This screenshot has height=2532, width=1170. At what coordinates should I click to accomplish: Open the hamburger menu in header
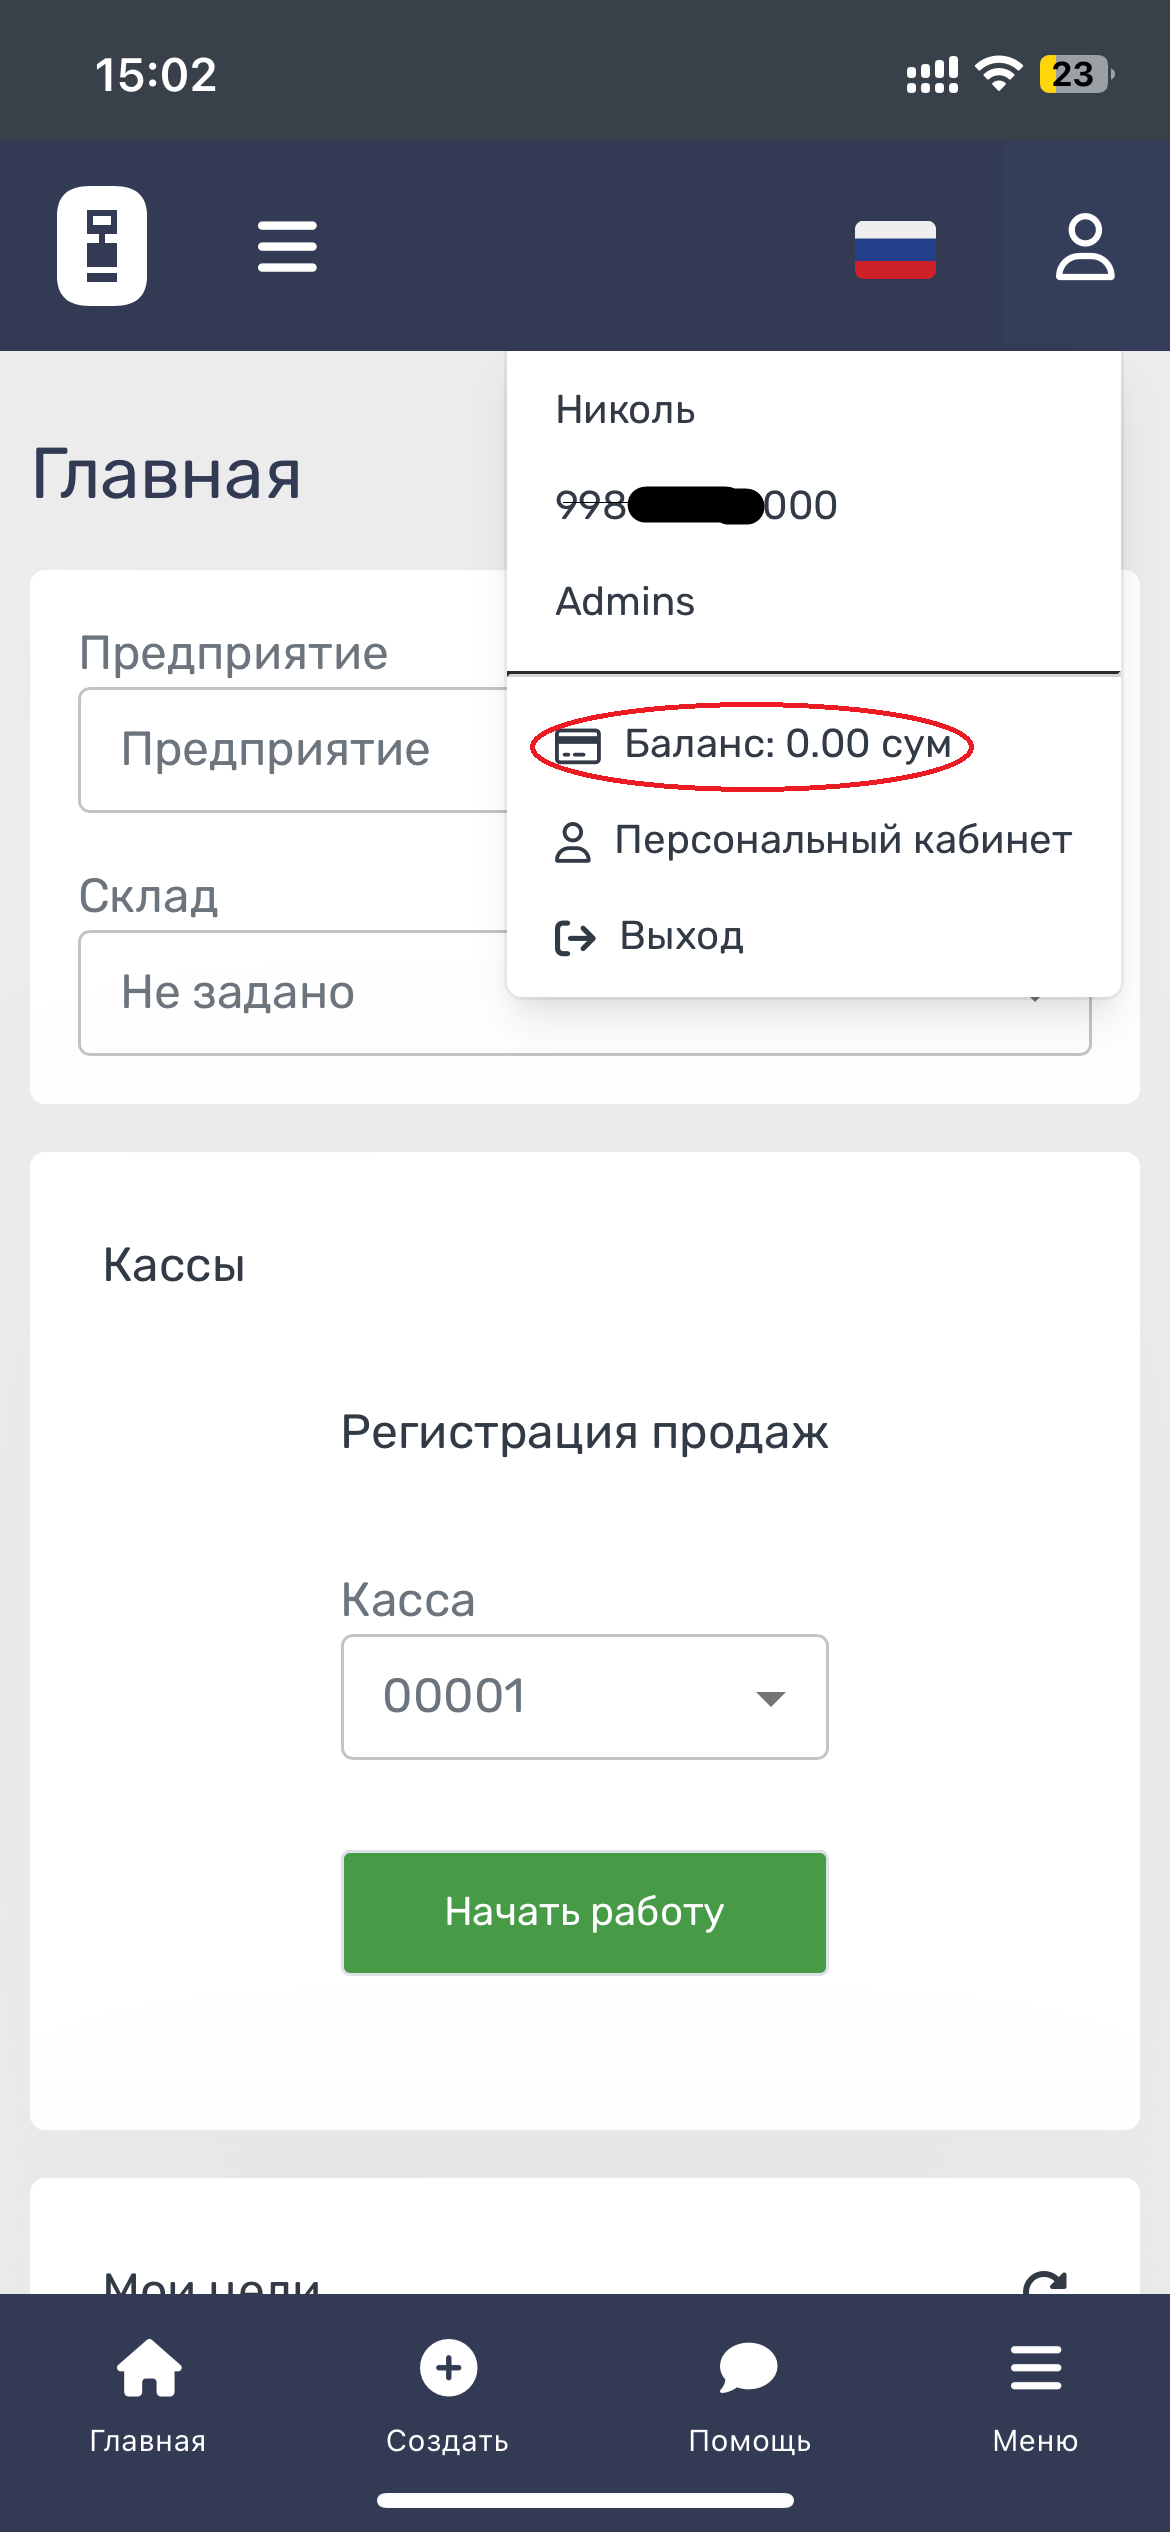coord(287,247)
